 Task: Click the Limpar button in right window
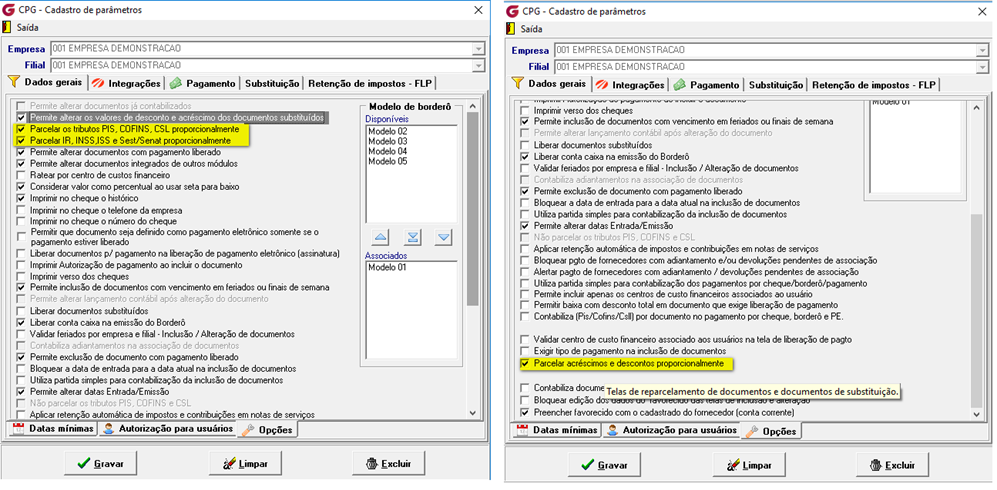(x=750, y=465)
